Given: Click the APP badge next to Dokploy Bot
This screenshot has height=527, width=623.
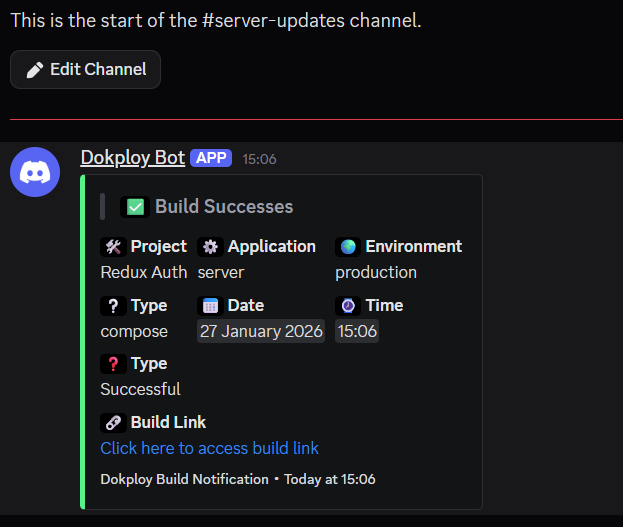Looking at the screenshot, I should (x=211, y=158).
